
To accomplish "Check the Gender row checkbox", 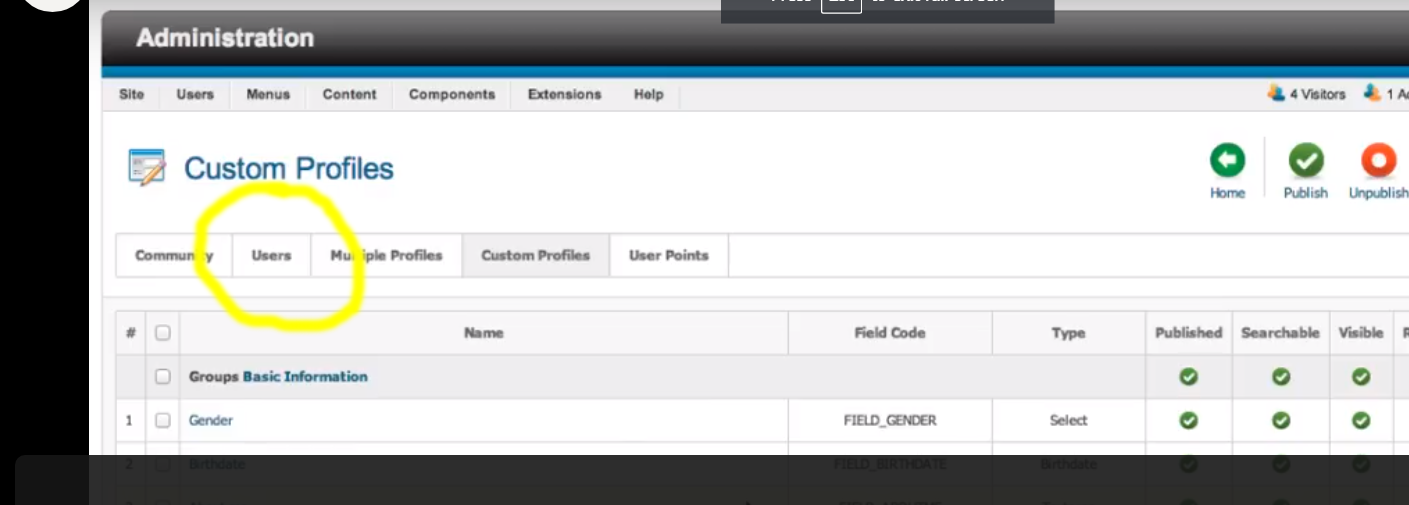I will point(162,421).
